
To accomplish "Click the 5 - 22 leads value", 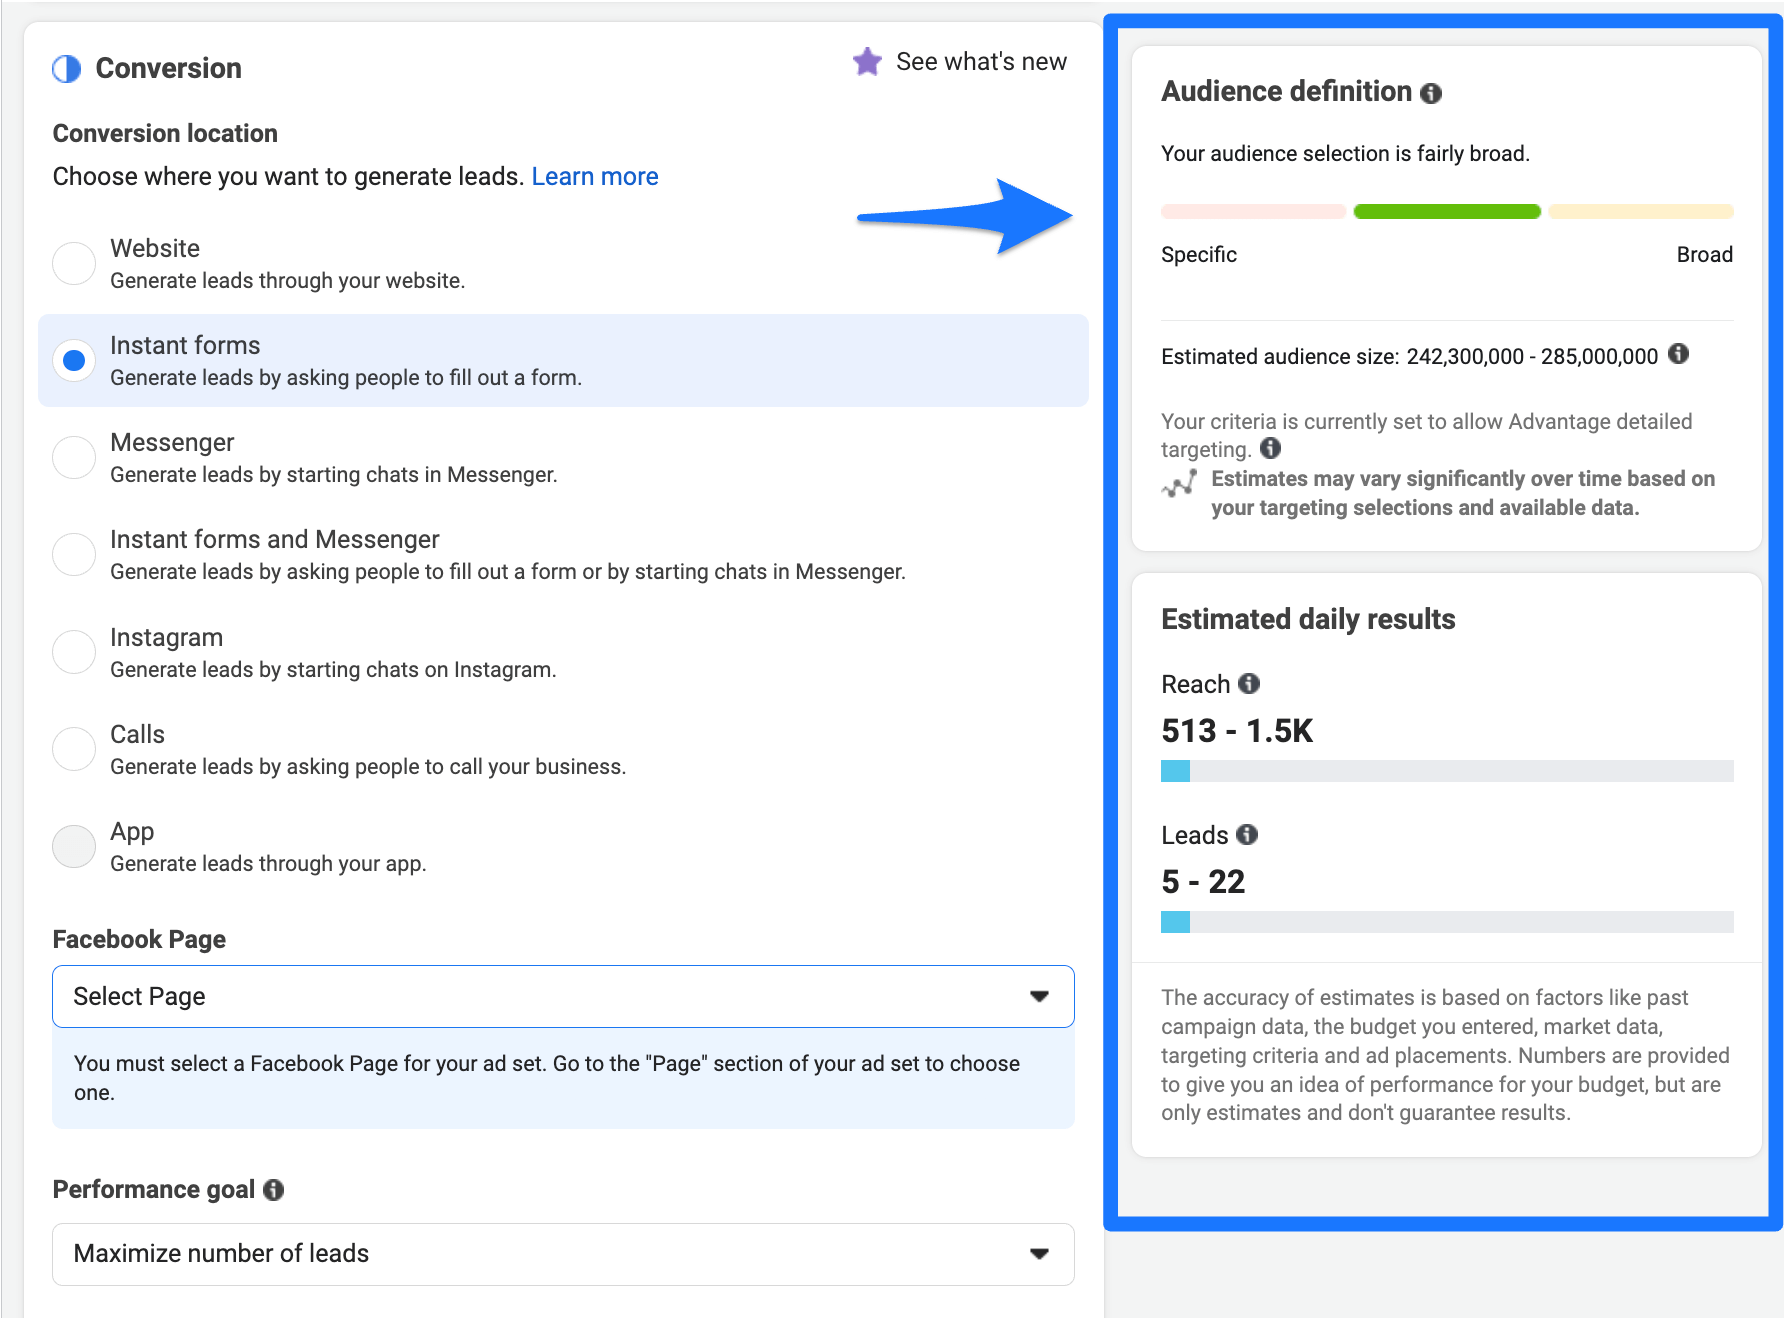I will [1203, 882].
